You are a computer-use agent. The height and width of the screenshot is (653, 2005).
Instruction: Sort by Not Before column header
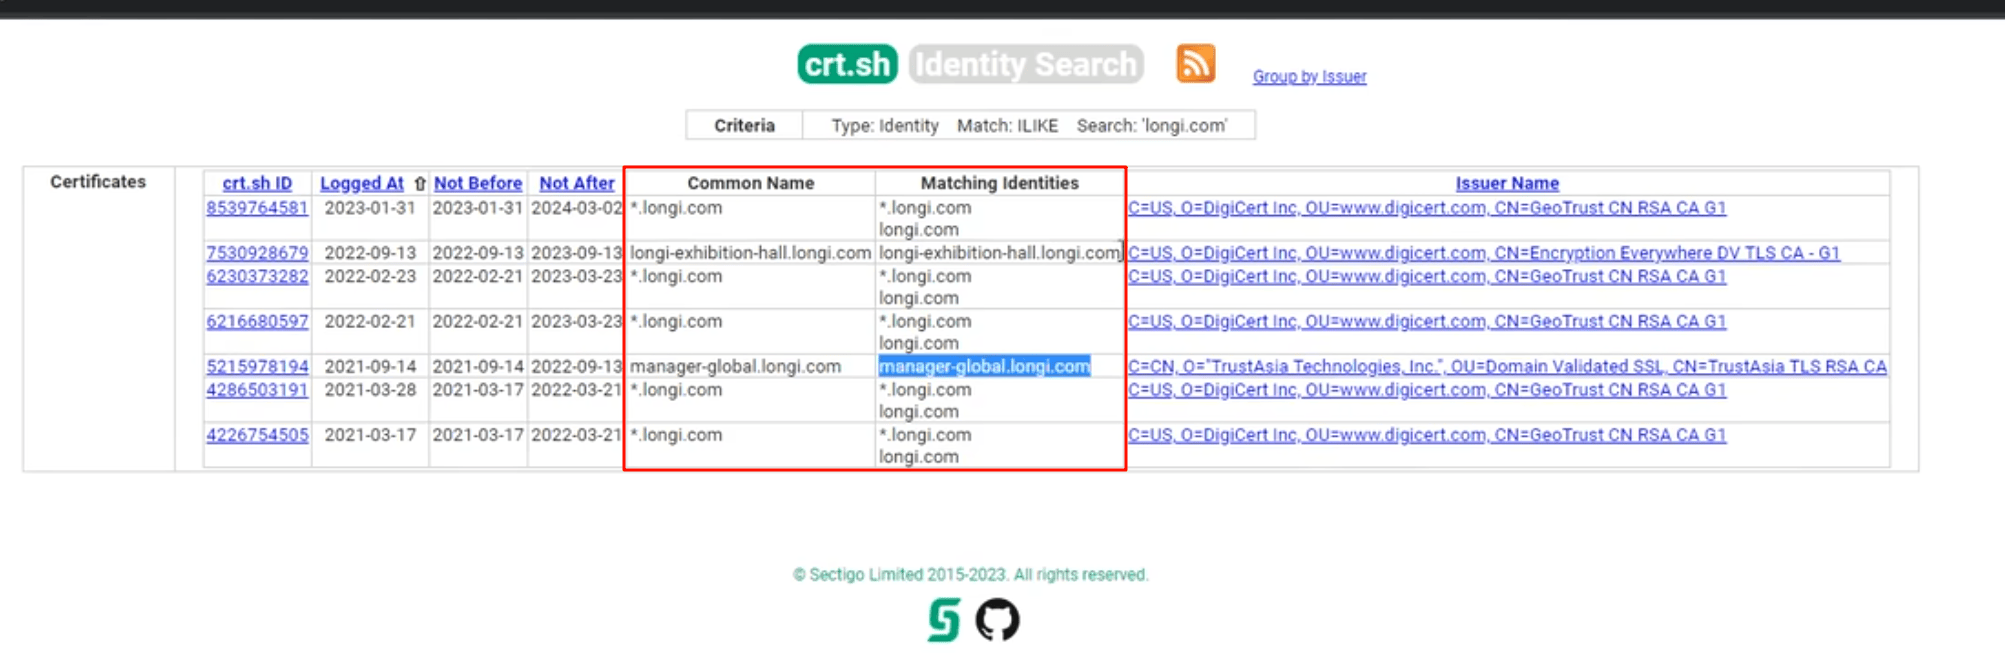pyautogui.click(x=478, y=184)
